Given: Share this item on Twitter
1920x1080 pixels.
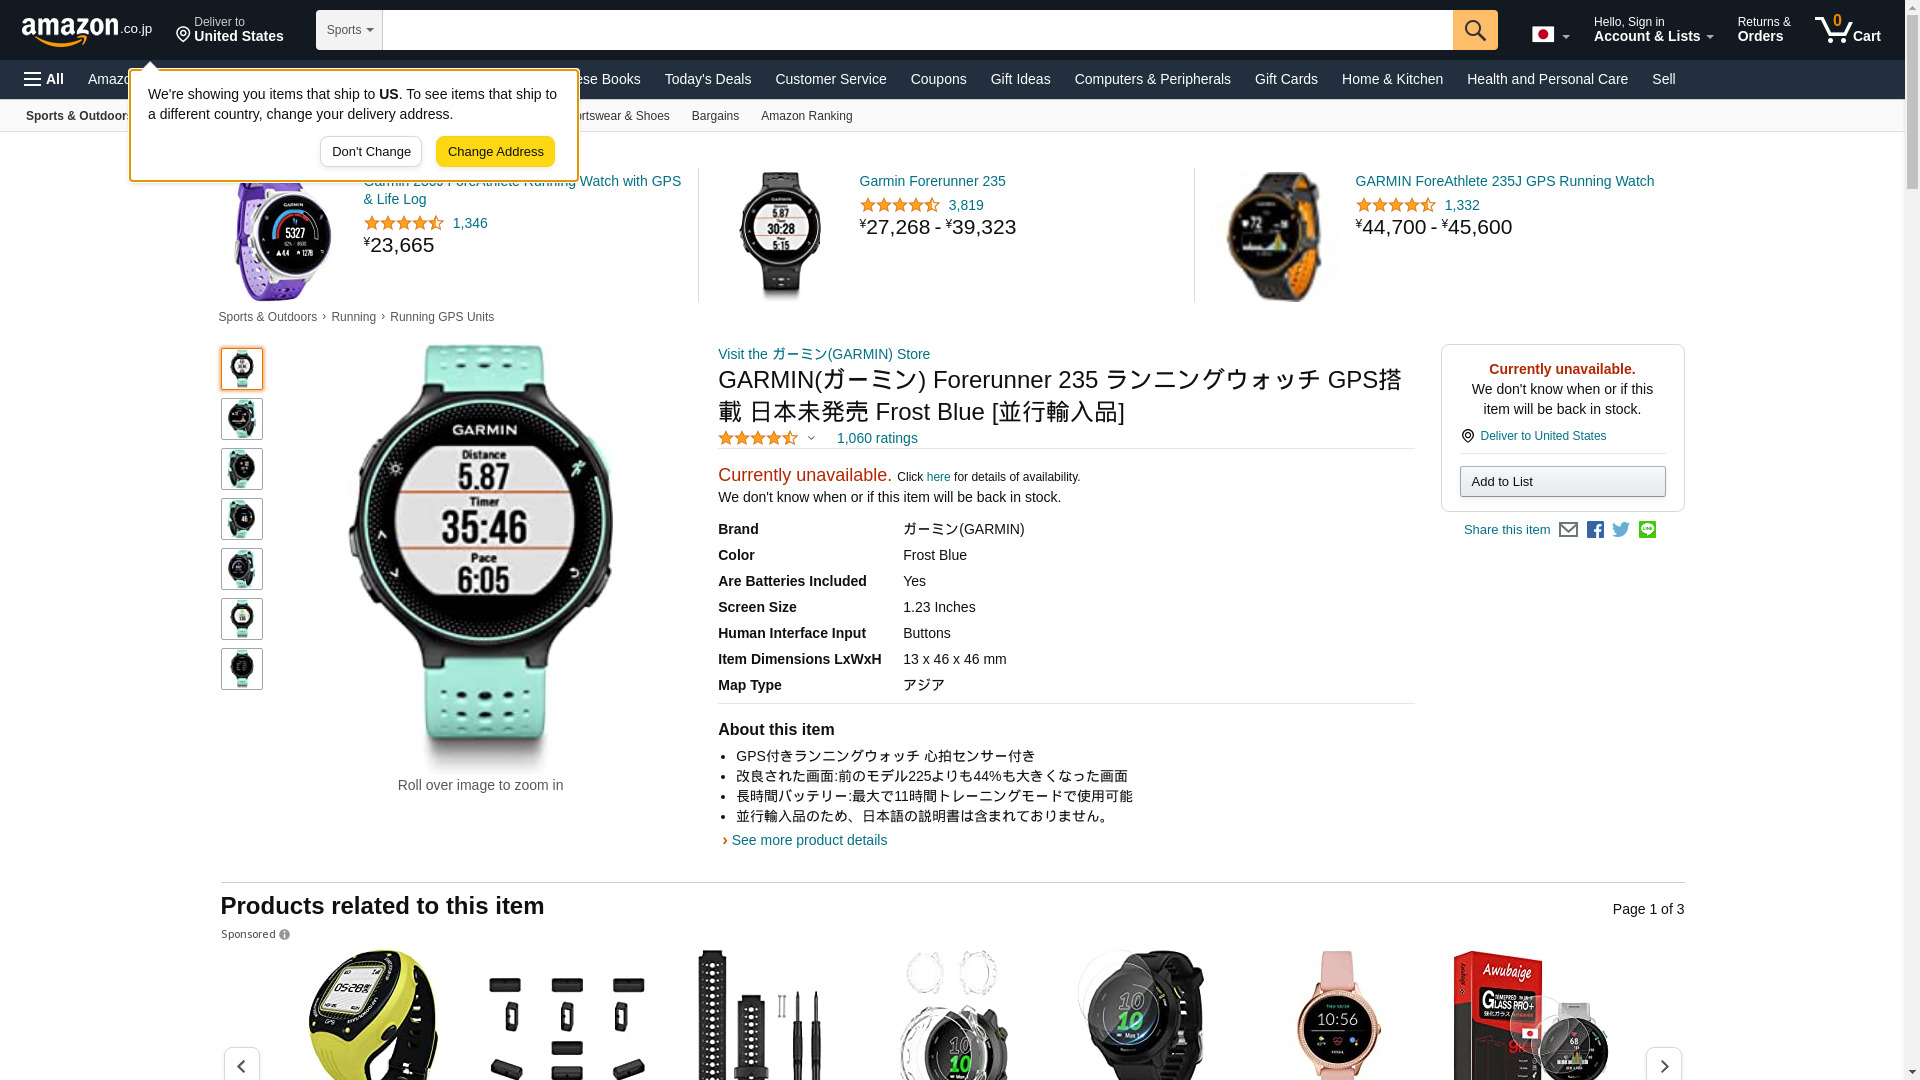Looking at the screenshot, I should 1621,530.
